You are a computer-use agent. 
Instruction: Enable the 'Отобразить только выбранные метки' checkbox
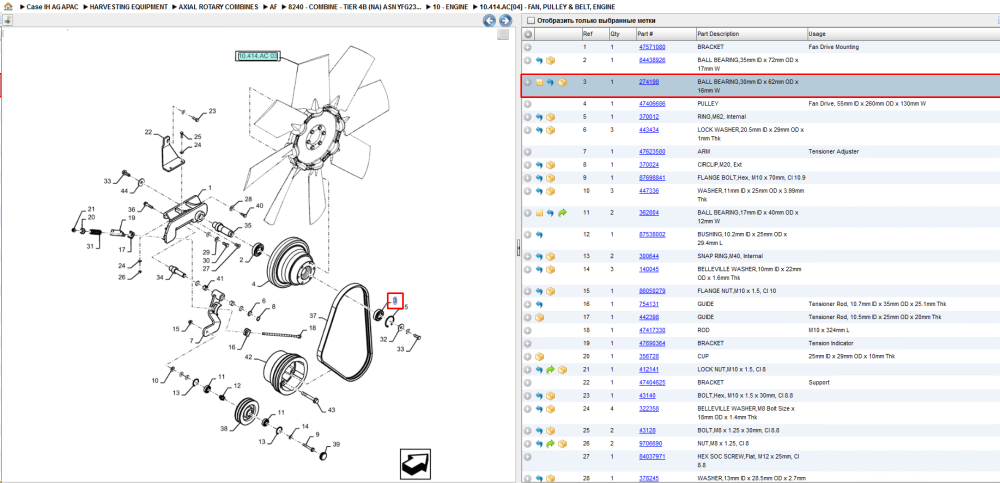coord(531,20)
